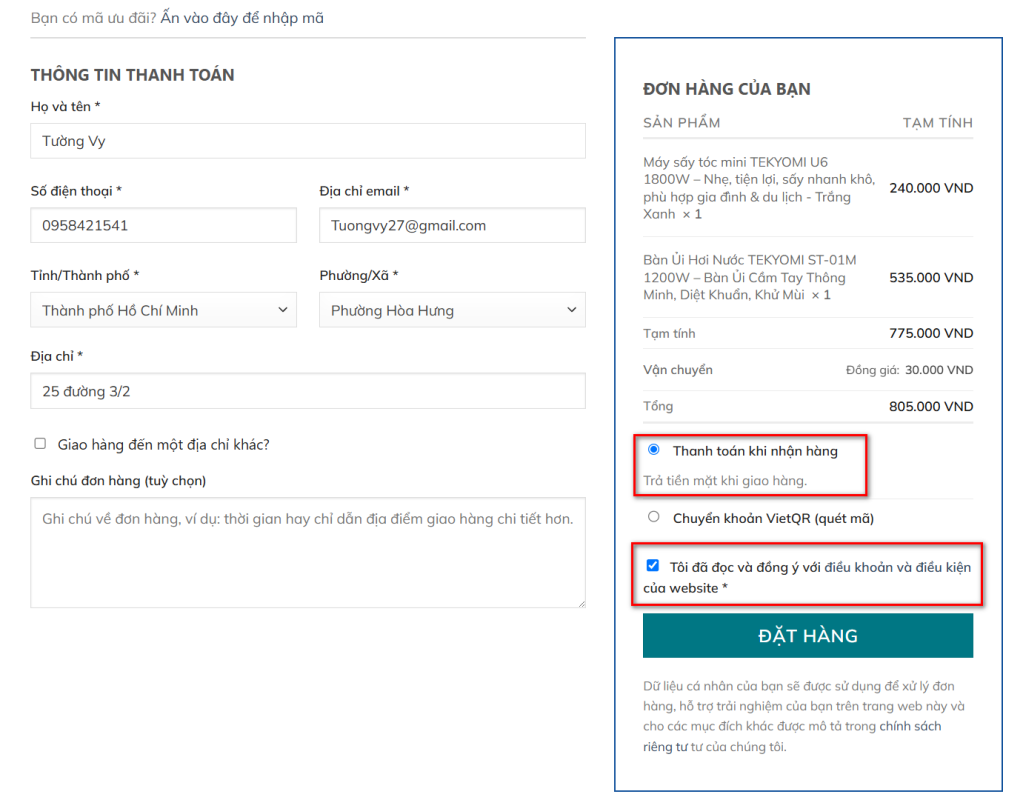
Task: Click the 30.000 VND shipping fee
Action: (938, 370)
